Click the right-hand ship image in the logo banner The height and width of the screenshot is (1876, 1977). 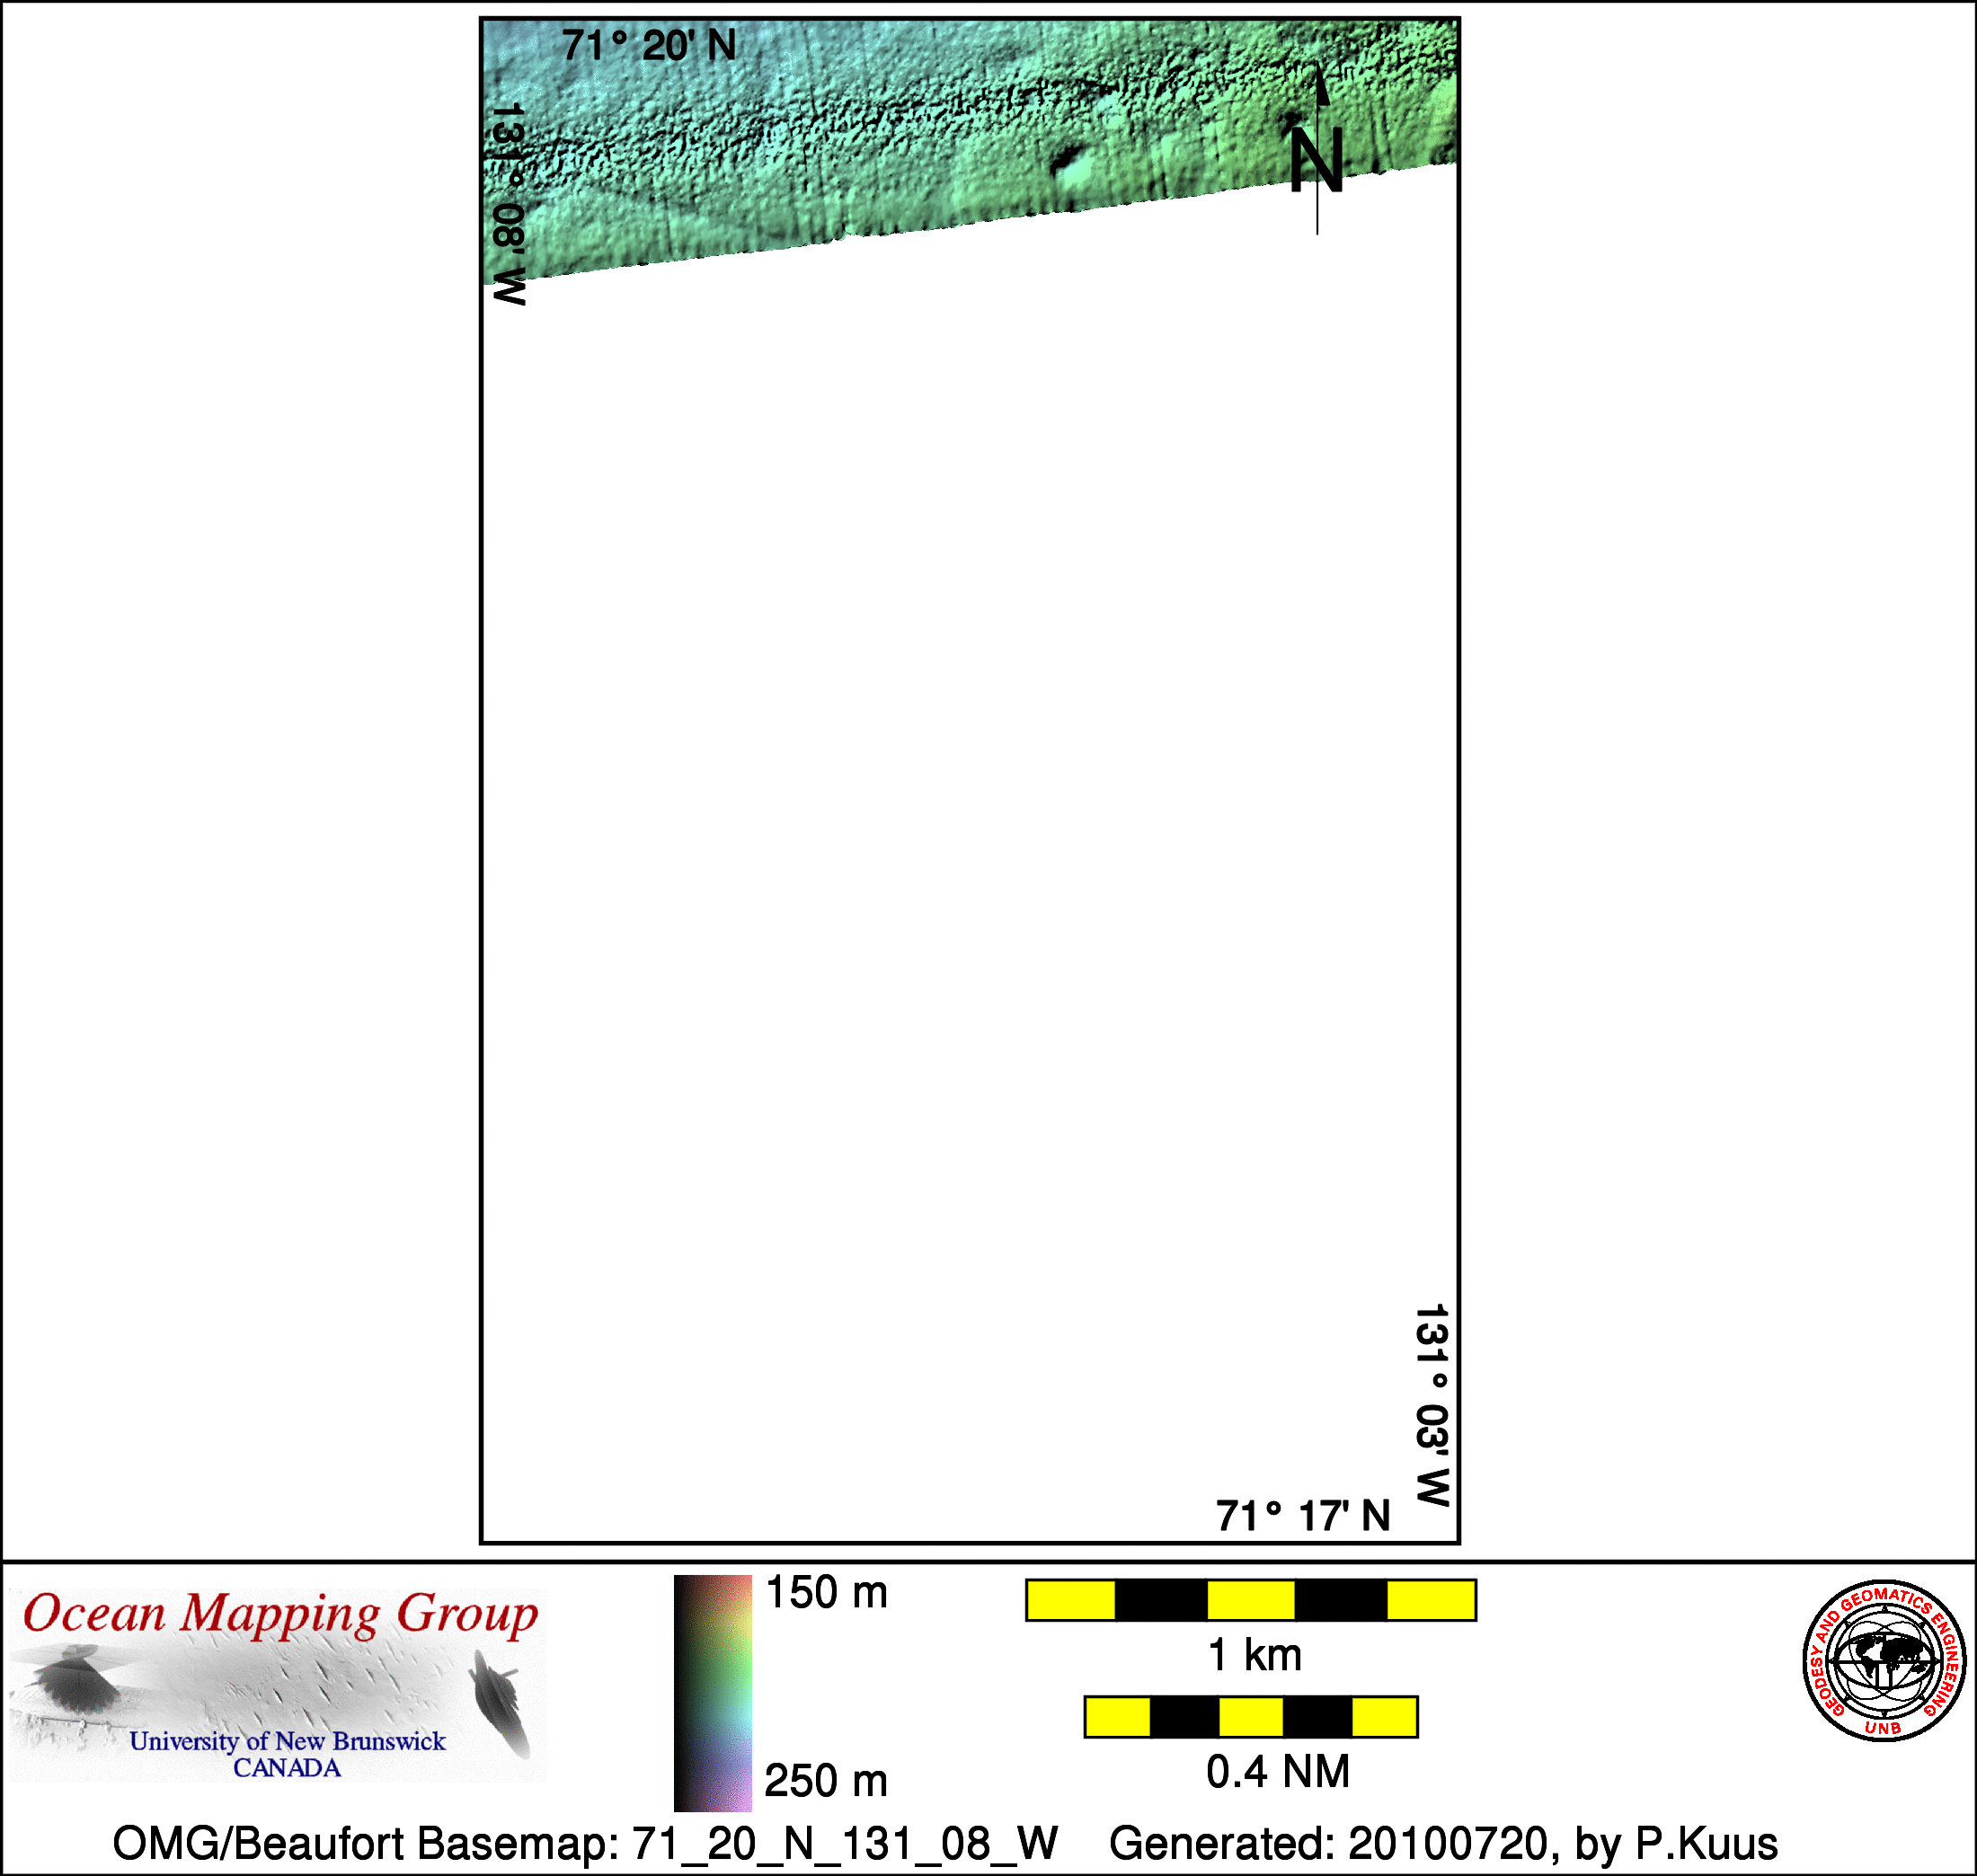(499, 1701)
